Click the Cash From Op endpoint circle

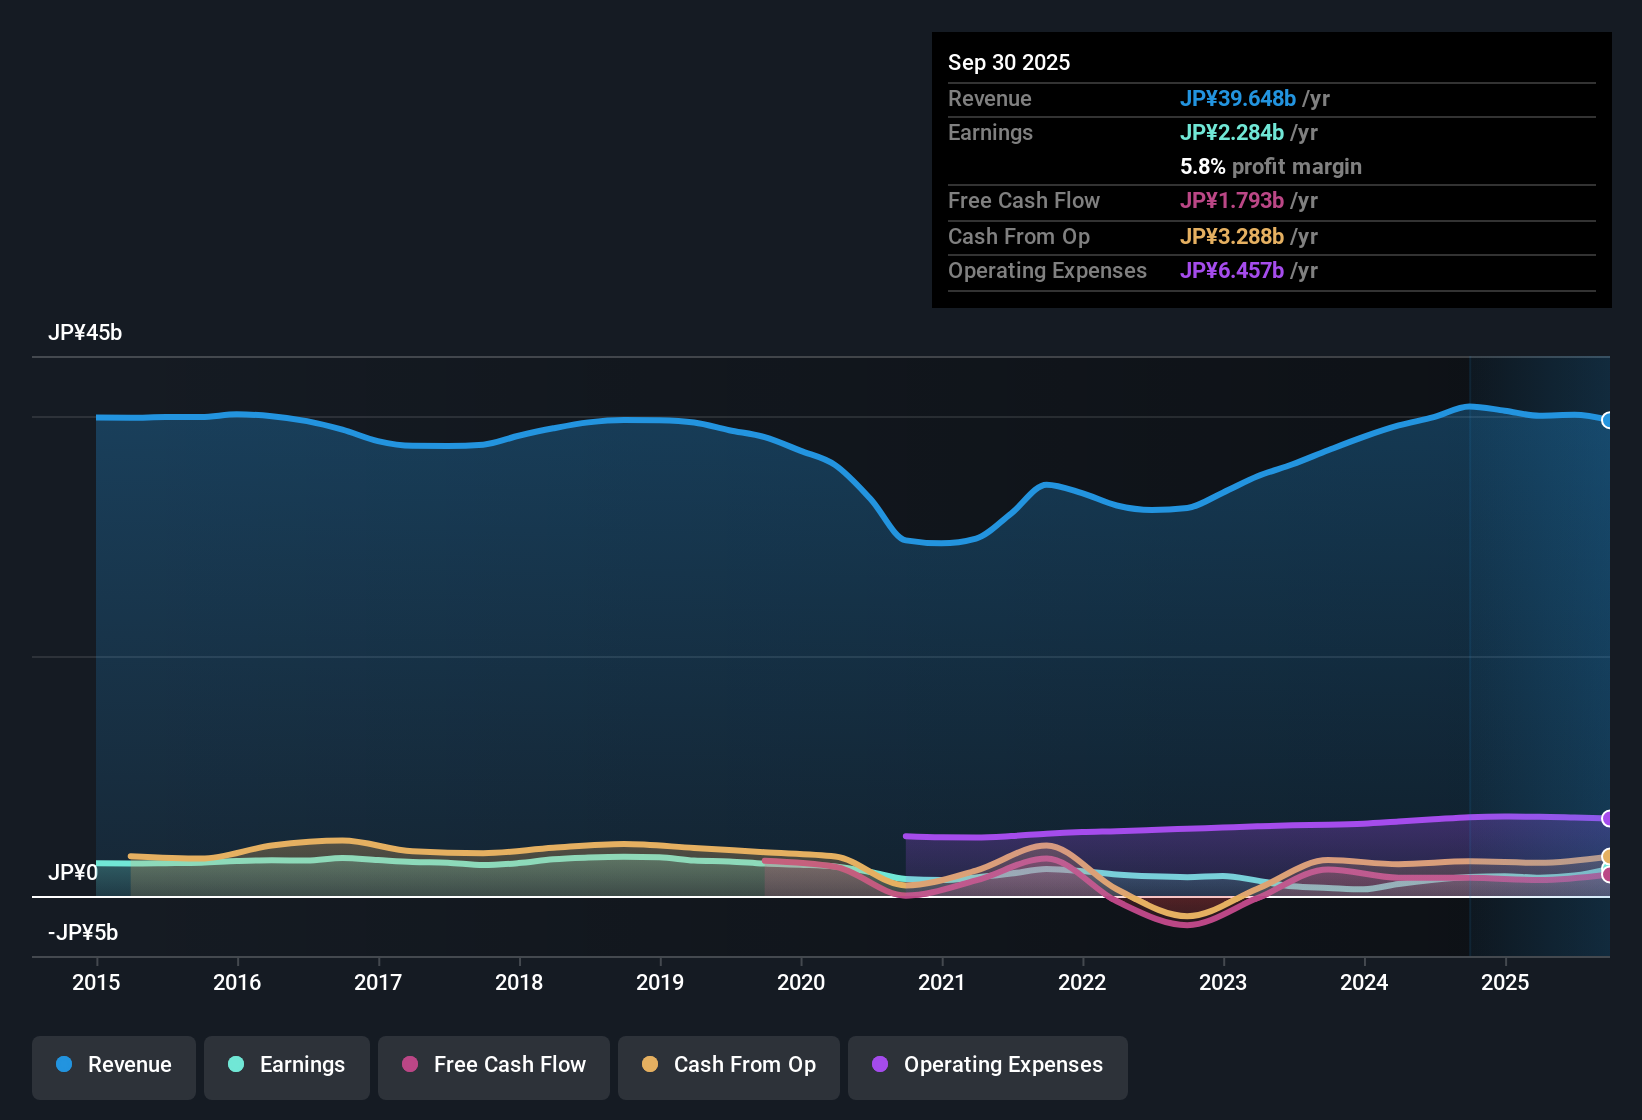click(x=1608, y=856)
